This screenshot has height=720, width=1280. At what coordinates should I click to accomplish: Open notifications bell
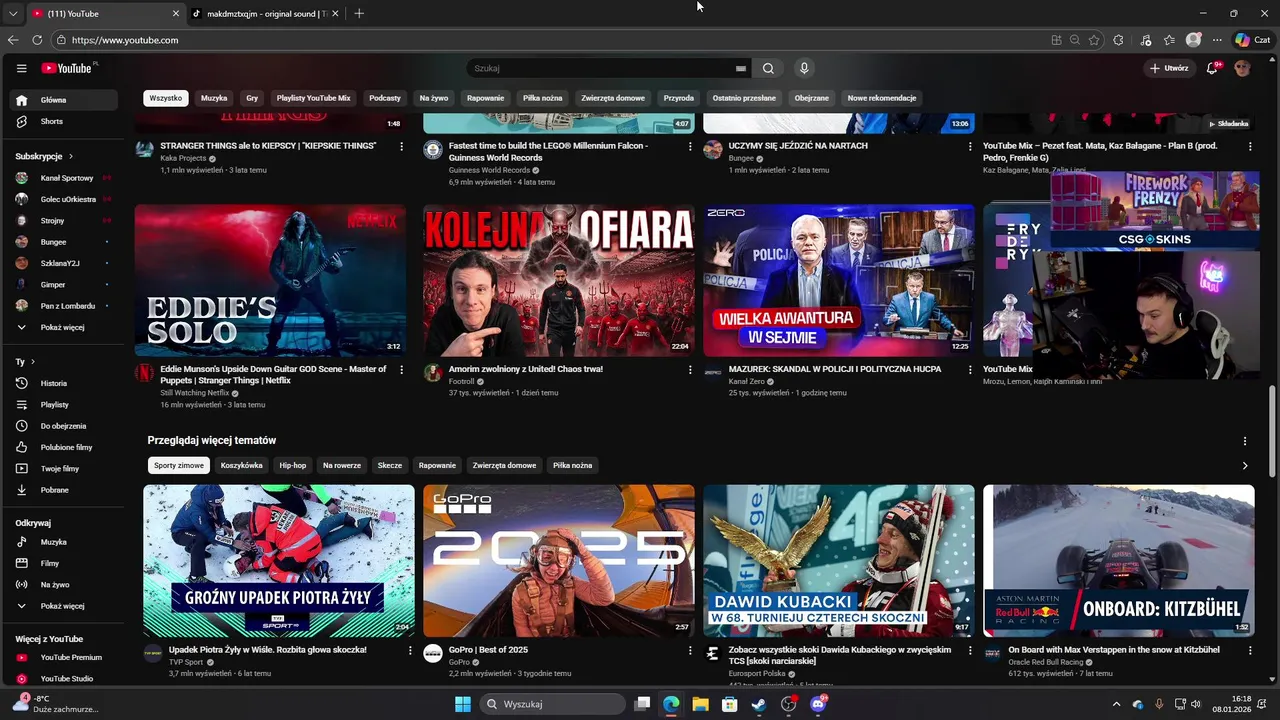[1212, 68]
